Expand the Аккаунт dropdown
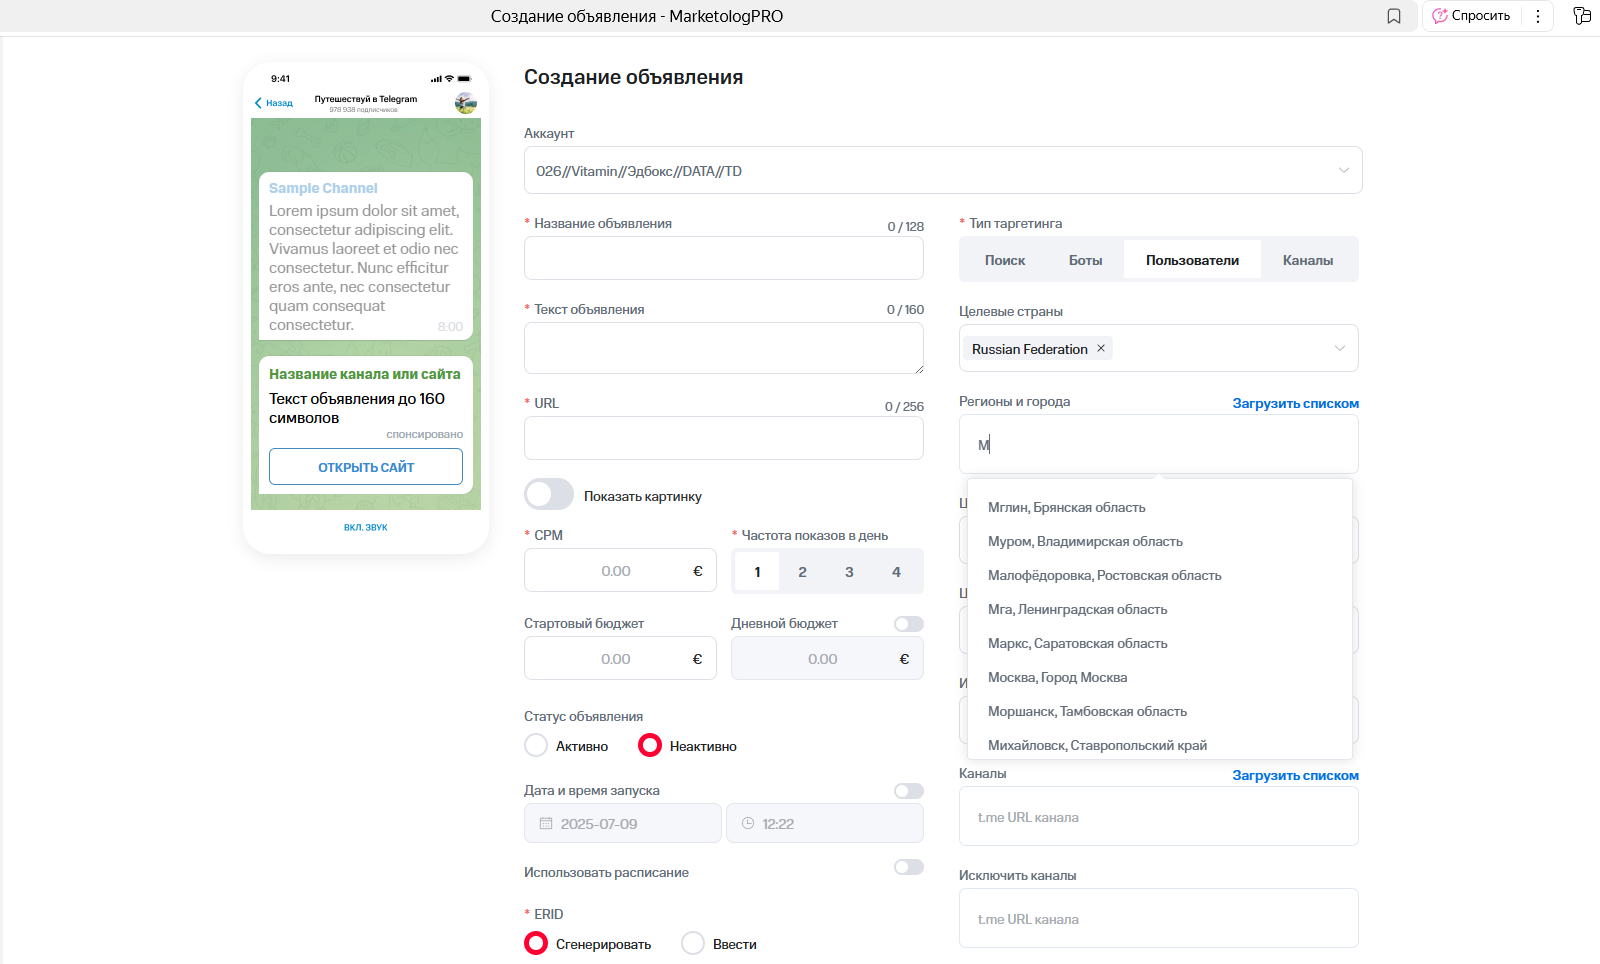The image size is (1600, 964). pyautogui.click(x=1343, y=171)
